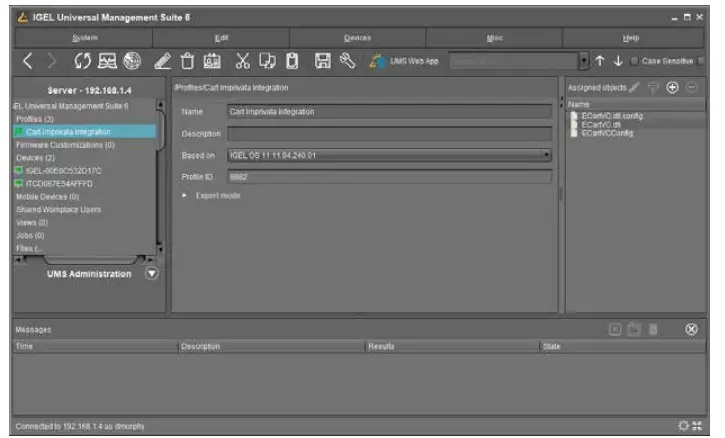Click the down arrow for next search result
Screen dimensions: 725x438
coord(618,61)
